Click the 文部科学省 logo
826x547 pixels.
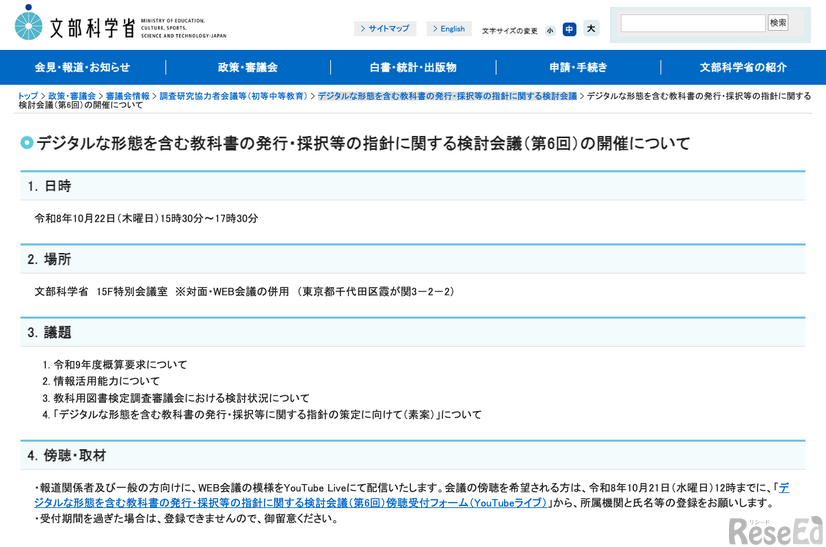[120, 24]
